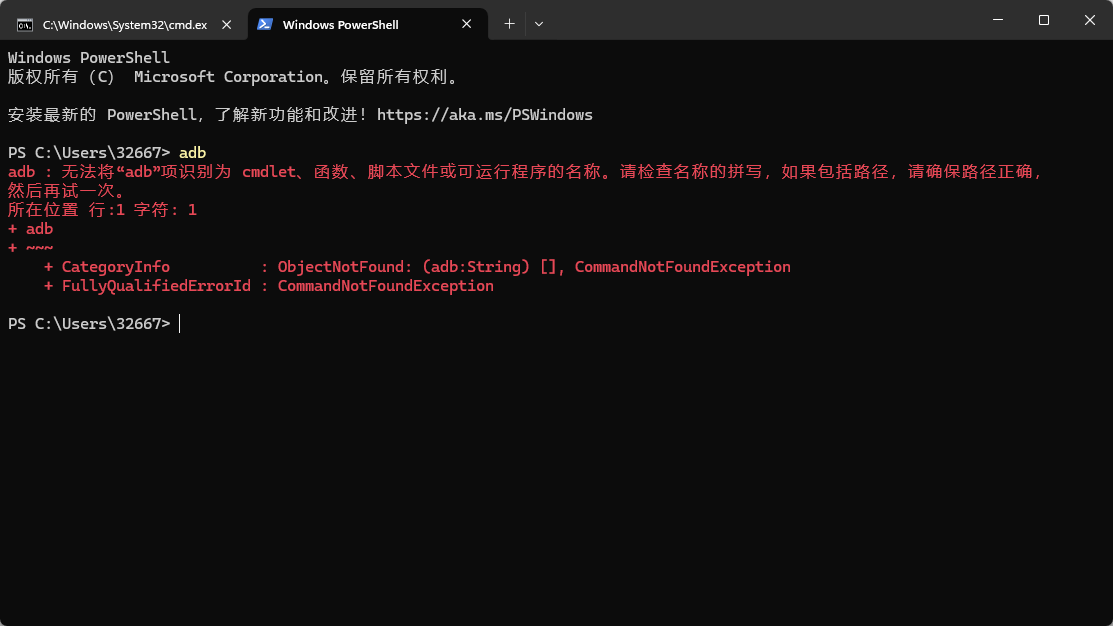Click the yellow adb command text
1113x626 pixels.
pos(192,153)
